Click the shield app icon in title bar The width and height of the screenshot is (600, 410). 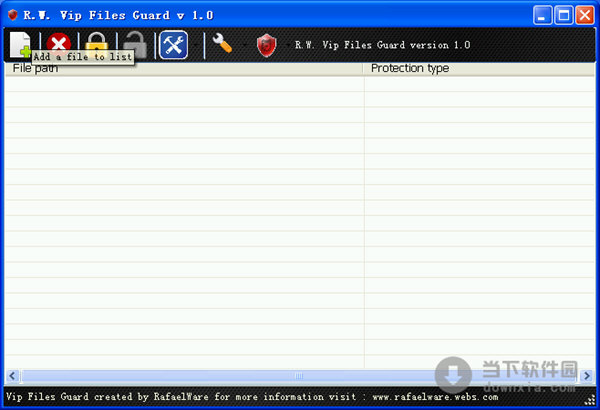(x=13, y=15)
